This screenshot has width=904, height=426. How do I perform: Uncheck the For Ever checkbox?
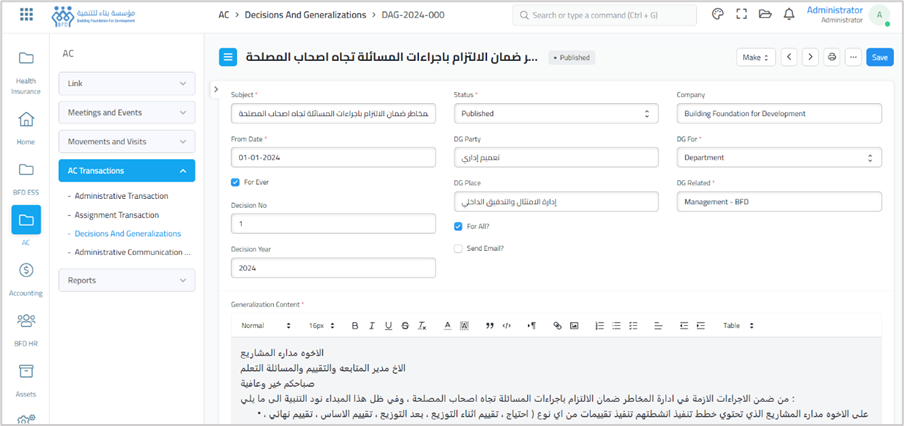point(235,182)
